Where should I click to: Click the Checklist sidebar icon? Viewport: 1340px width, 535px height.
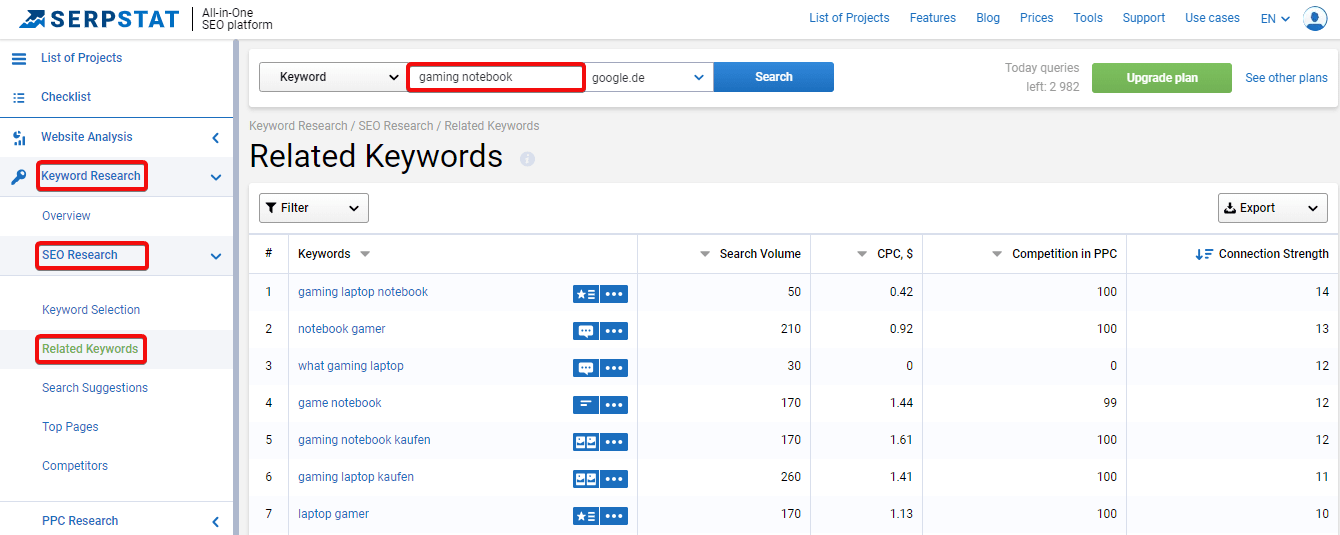pyautogui.click(x=19, y=97)
